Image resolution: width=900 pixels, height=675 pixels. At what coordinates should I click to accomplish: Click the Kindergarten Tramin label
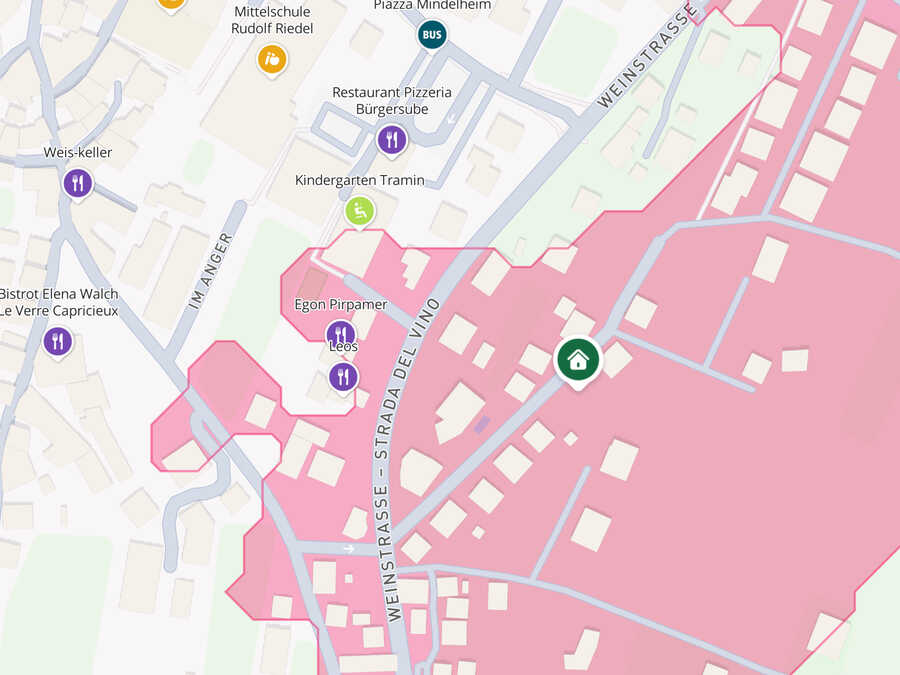click(360, 180)
